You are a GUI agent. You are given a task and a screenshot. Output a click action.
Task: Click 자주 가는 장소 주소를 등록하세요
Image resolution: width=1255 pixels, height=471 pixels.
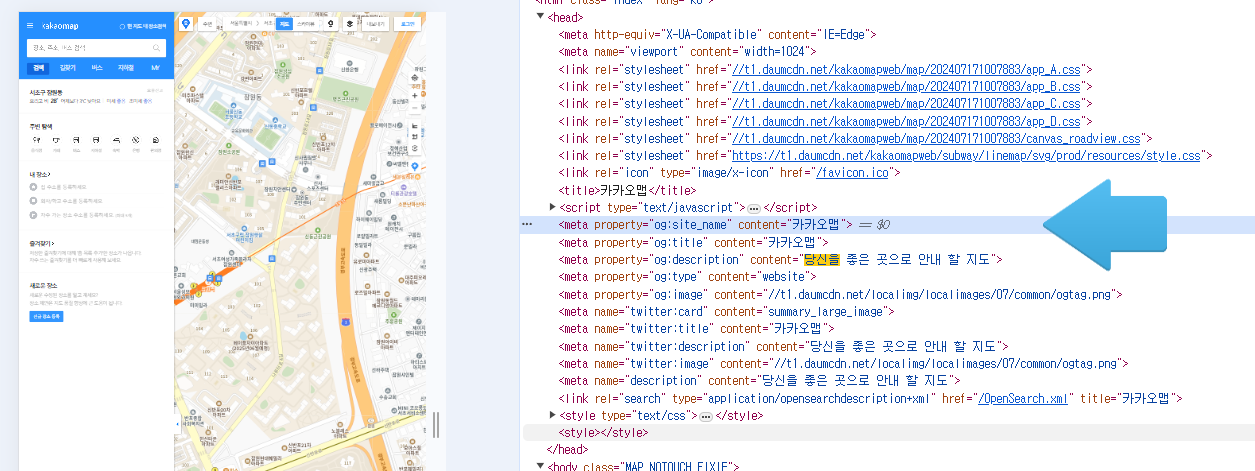point(78,215)
